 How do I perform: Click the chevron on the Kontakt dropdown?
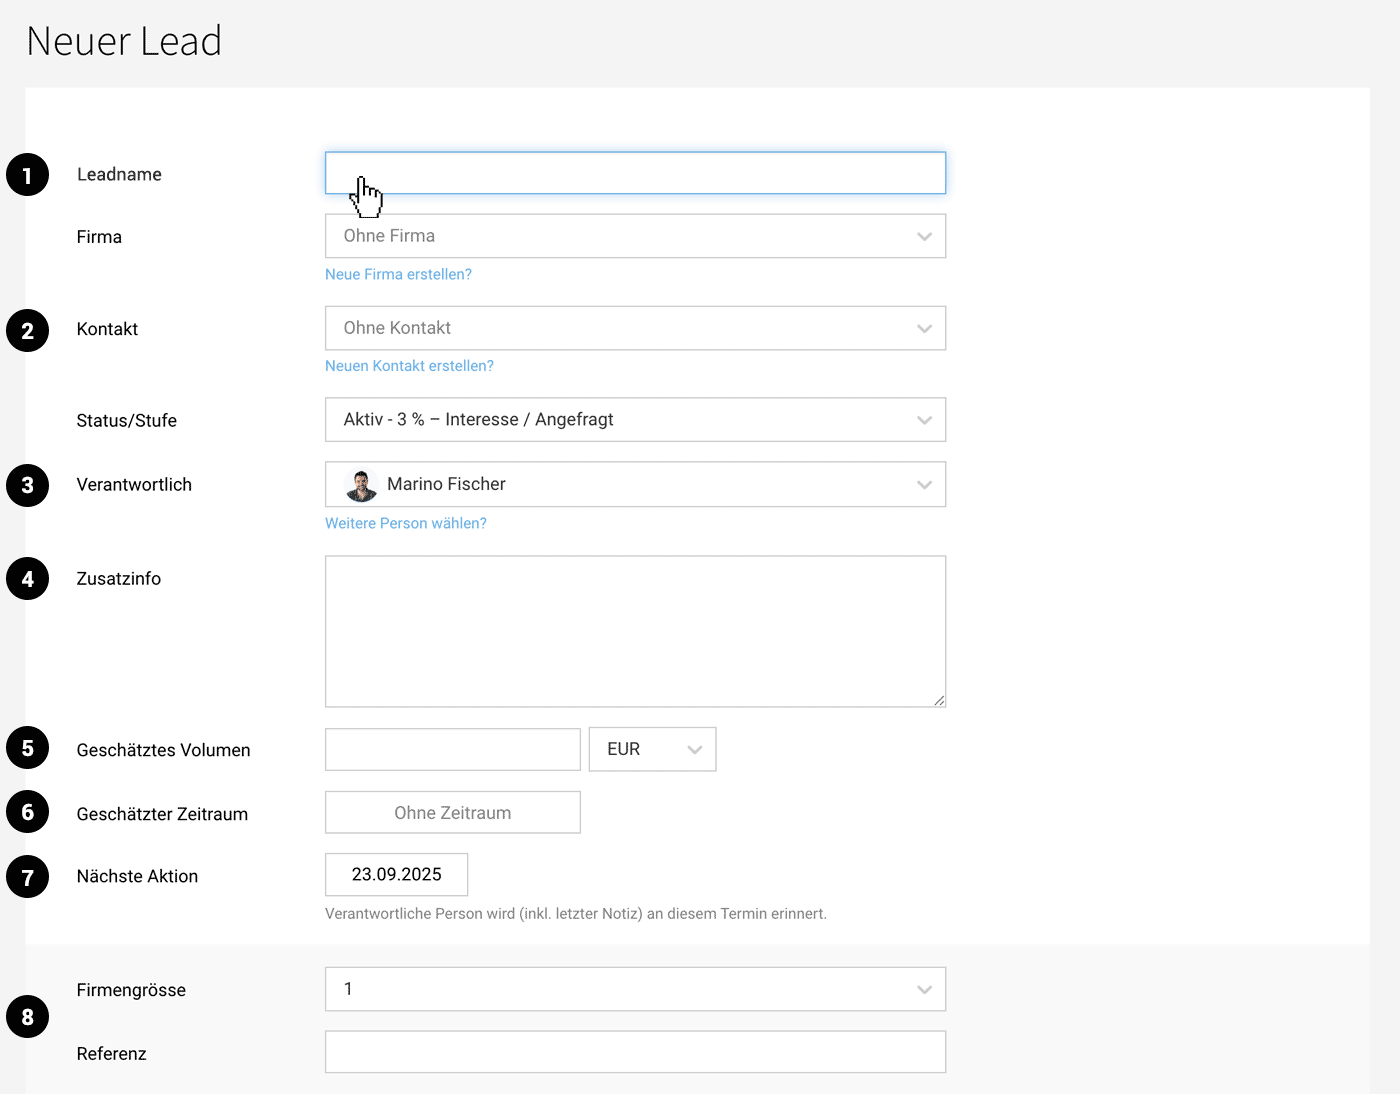(922, 327)
